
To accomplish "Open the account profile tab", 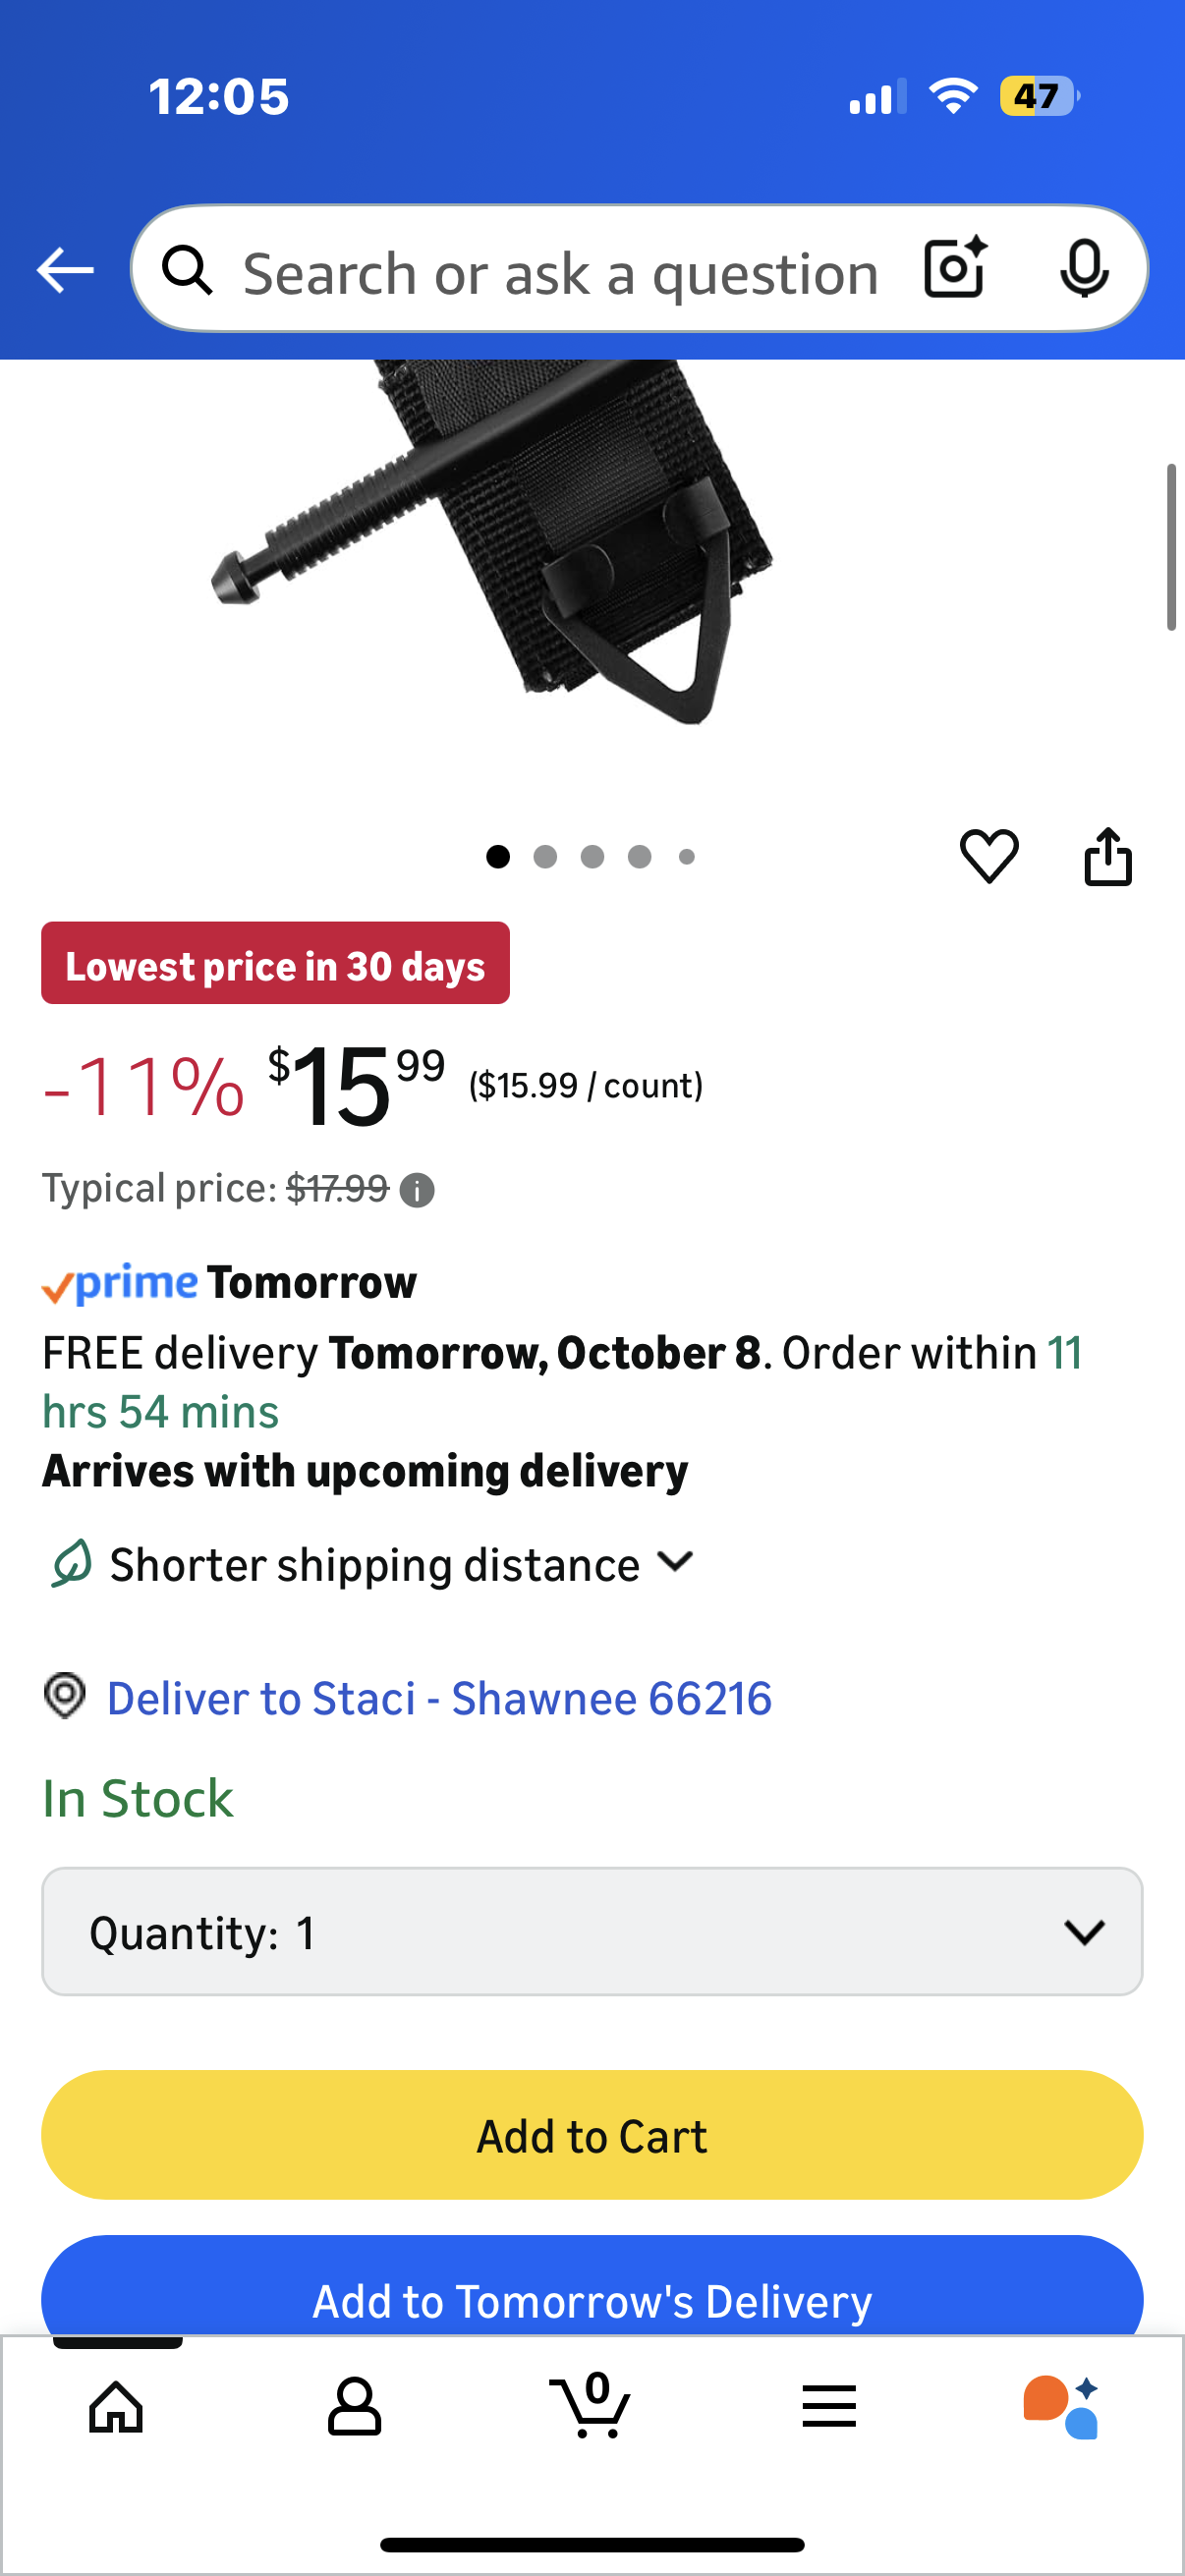I will click(x=354, y=2406).
